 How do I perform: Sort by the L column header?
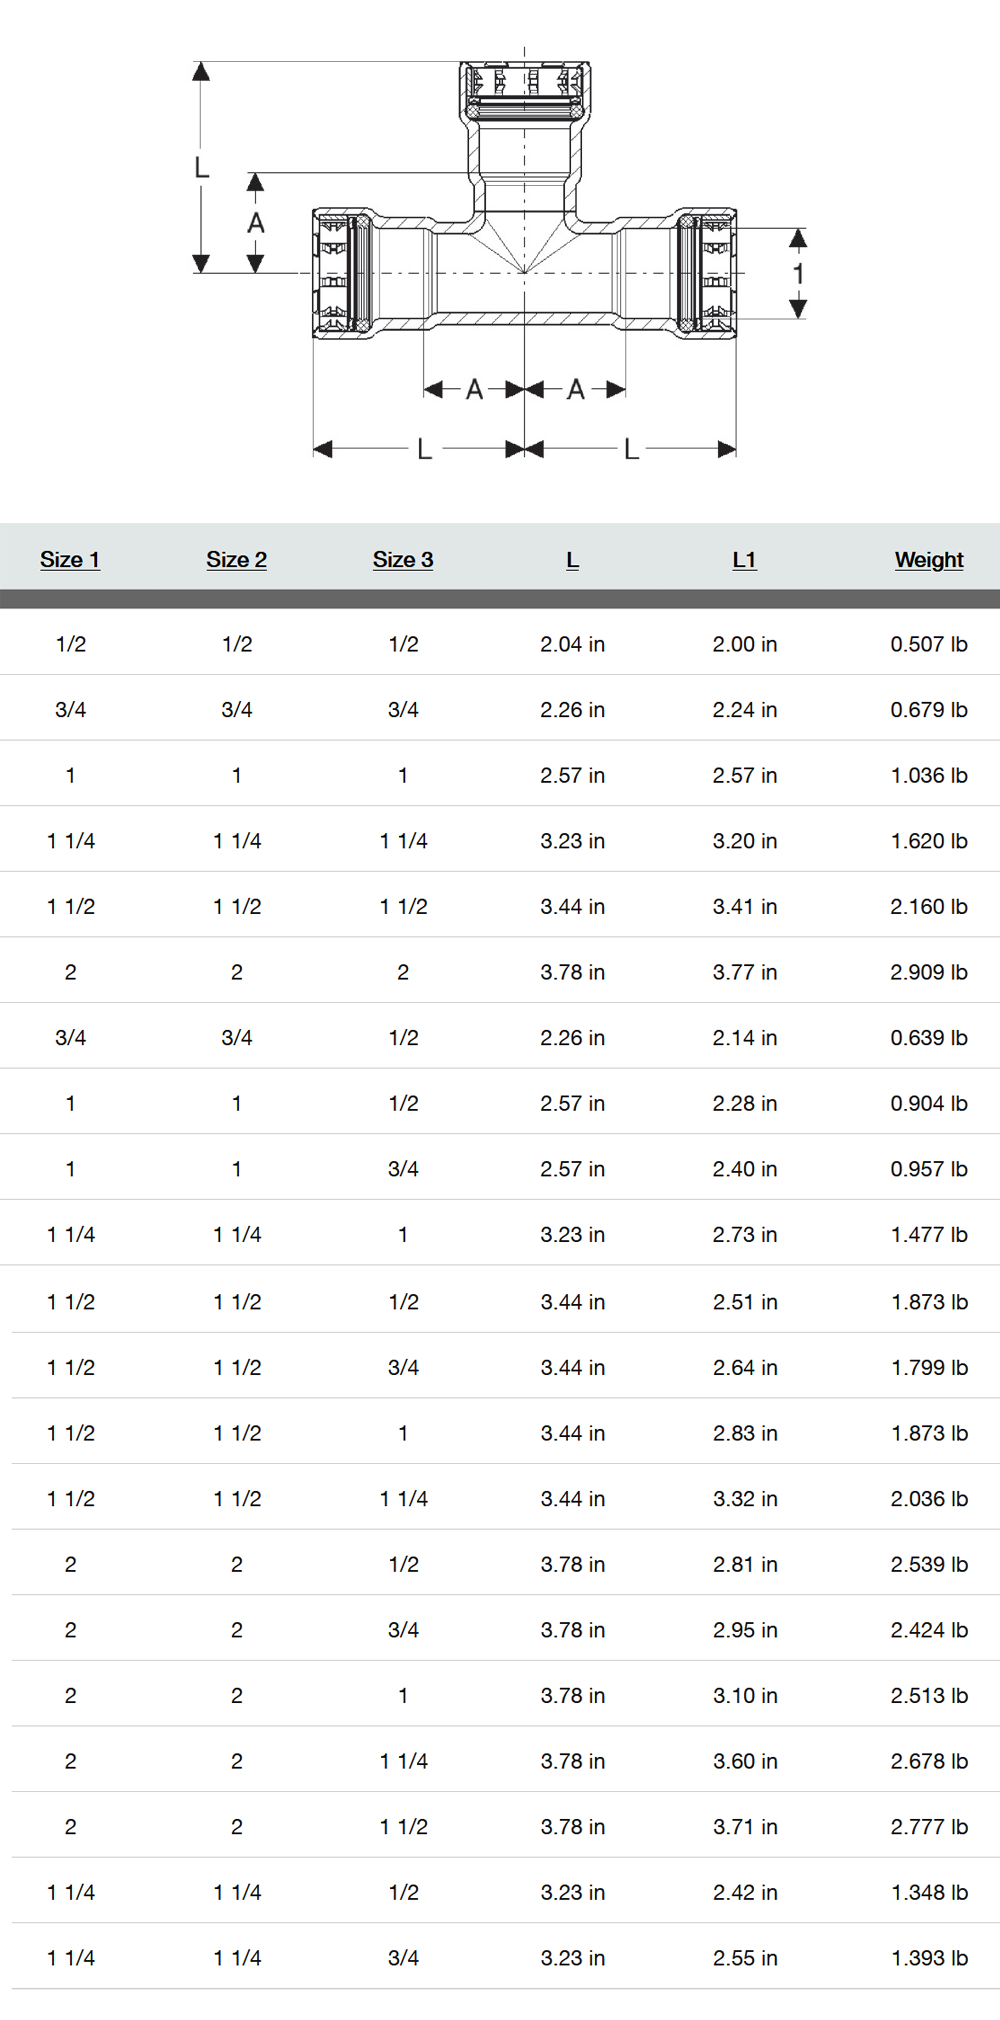pyautogui.click(x=572, y=560)
